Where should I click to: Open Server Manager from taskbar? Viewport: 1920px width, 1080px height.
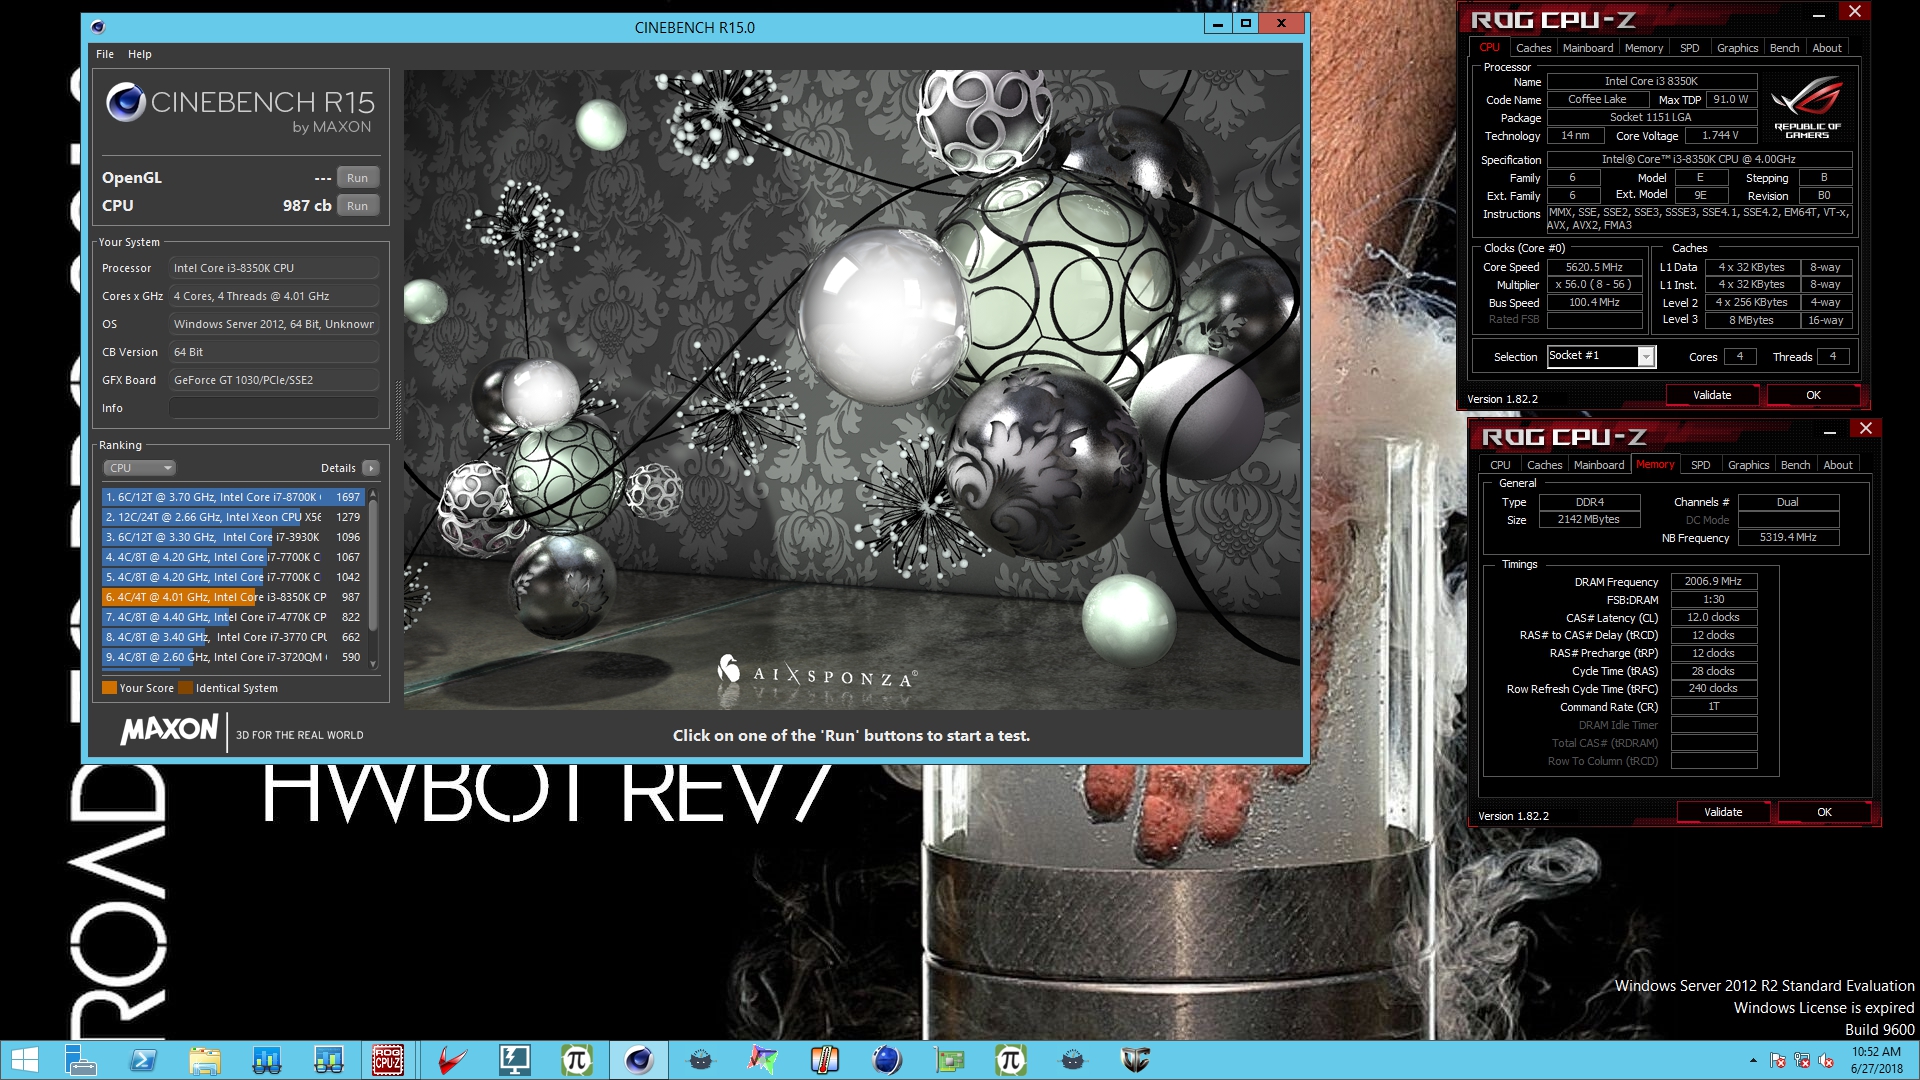coord(80,1060)
